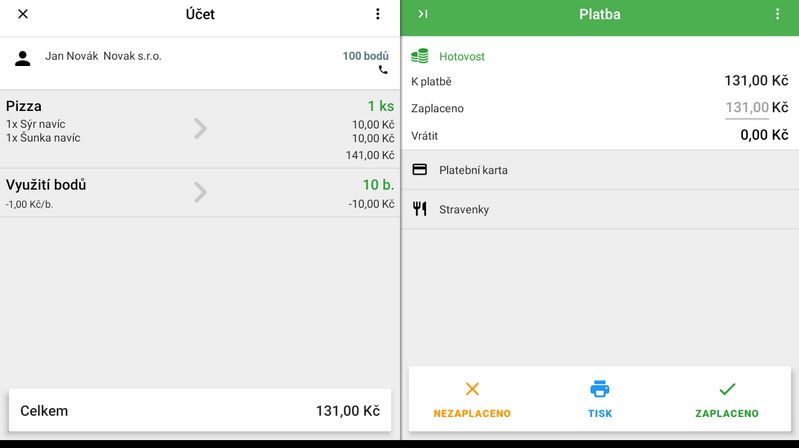Screen dimensions: 799x448
Task: Confirm payment with Zaplaceno button
Action: point(727,400)
